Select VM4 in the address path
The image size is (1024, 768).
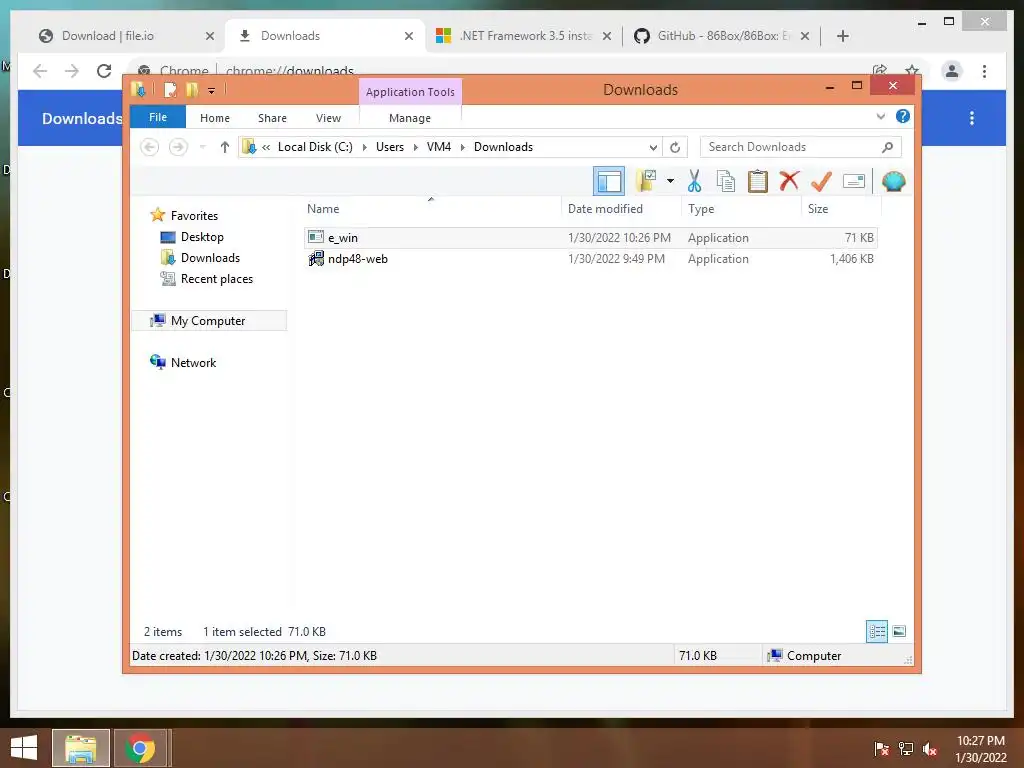pyautogui.click(x=439, y=147)
